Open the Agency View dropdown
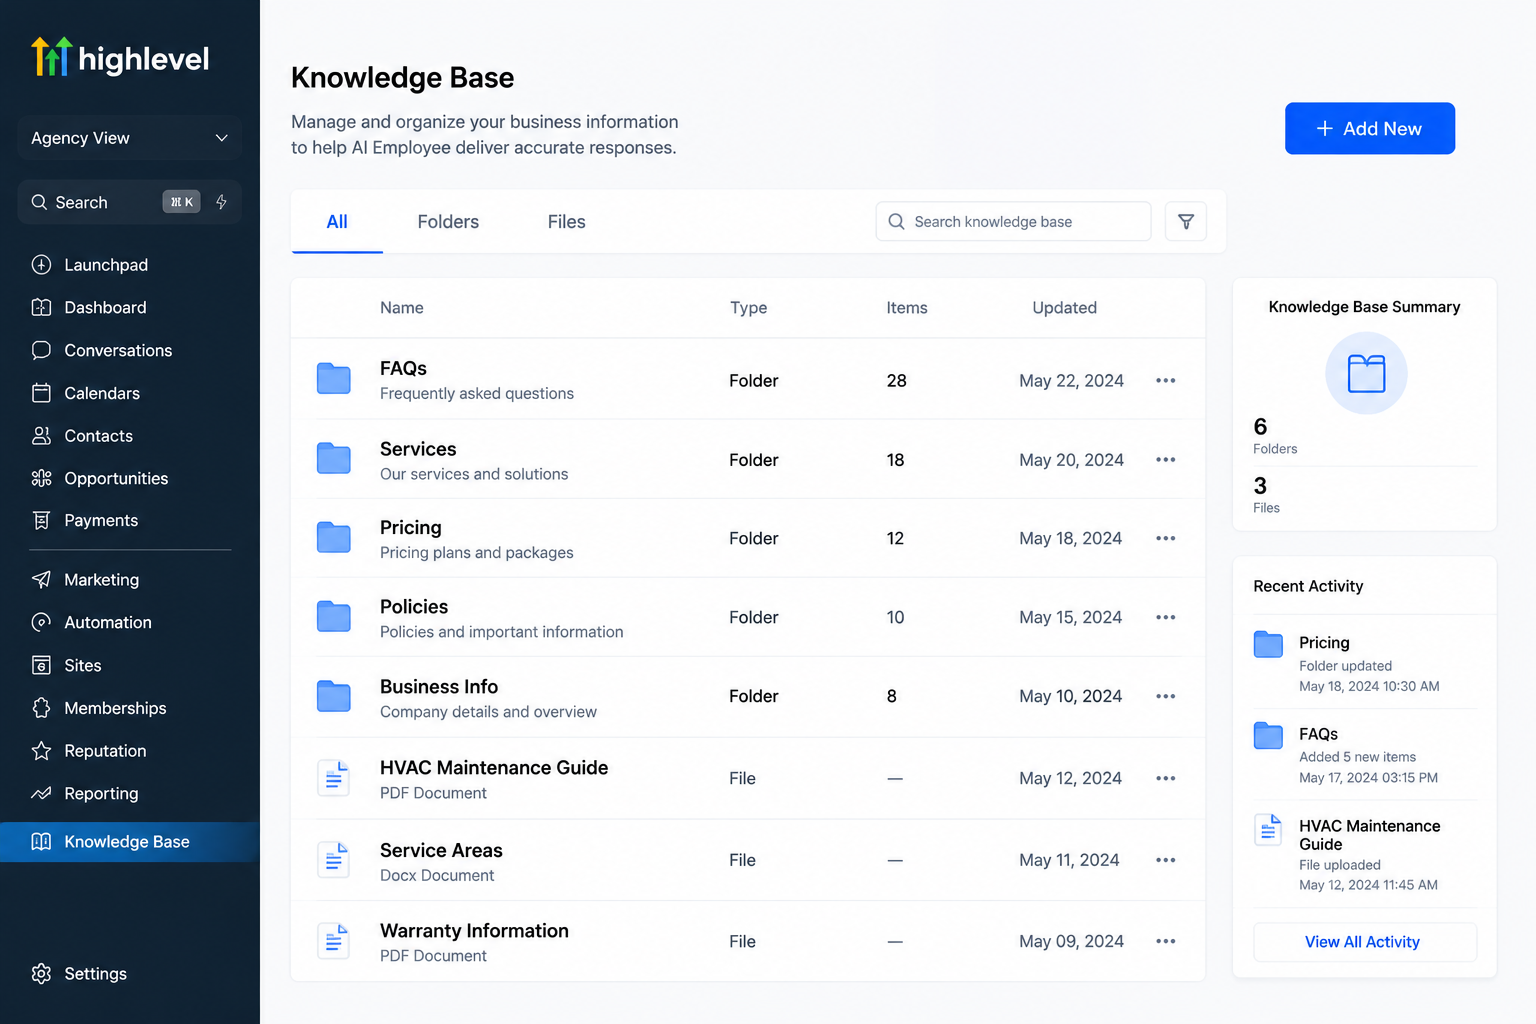 pos(130,138)
